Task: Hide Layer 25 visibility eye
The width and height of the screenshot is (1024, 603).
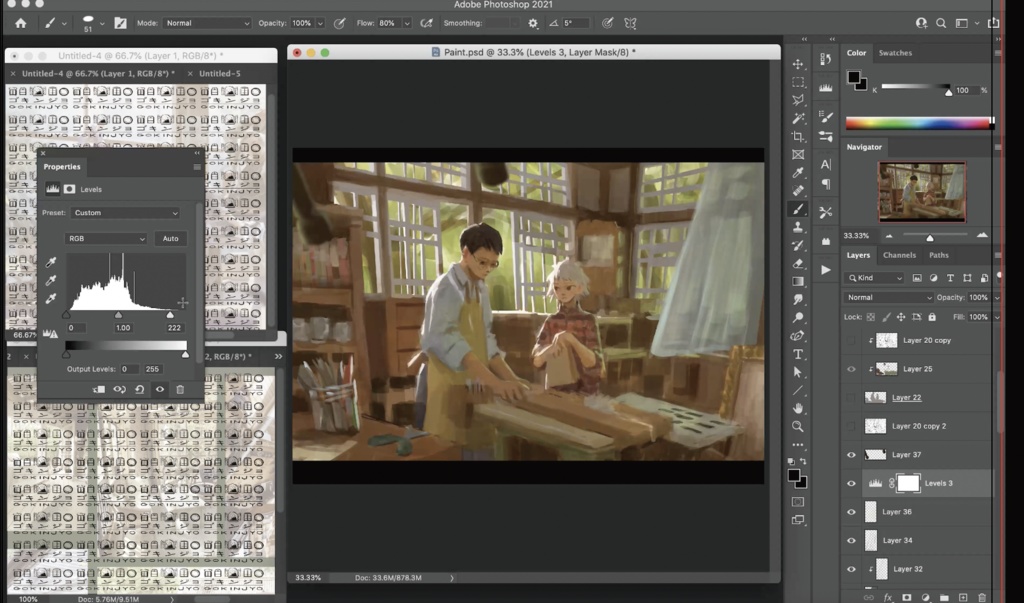Action: (851, 369)
